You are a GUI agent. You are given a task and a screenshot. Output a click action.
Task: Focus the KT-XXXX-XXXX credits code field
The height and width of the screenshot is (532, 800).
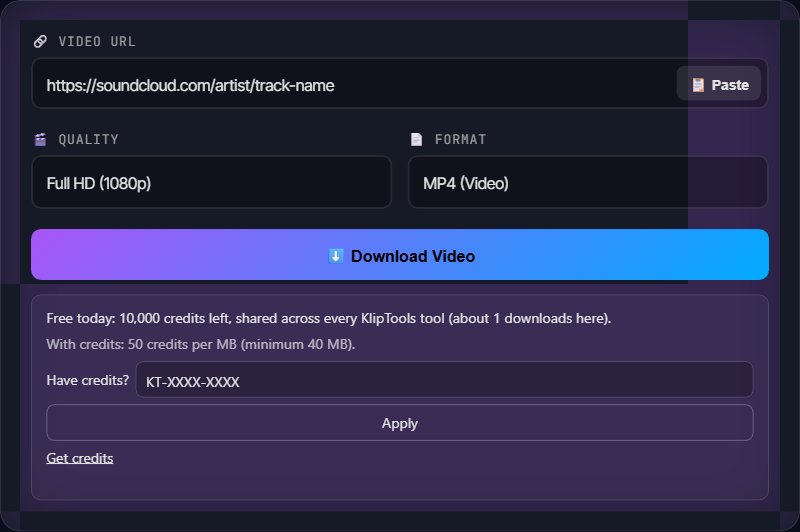click(444, 380)
